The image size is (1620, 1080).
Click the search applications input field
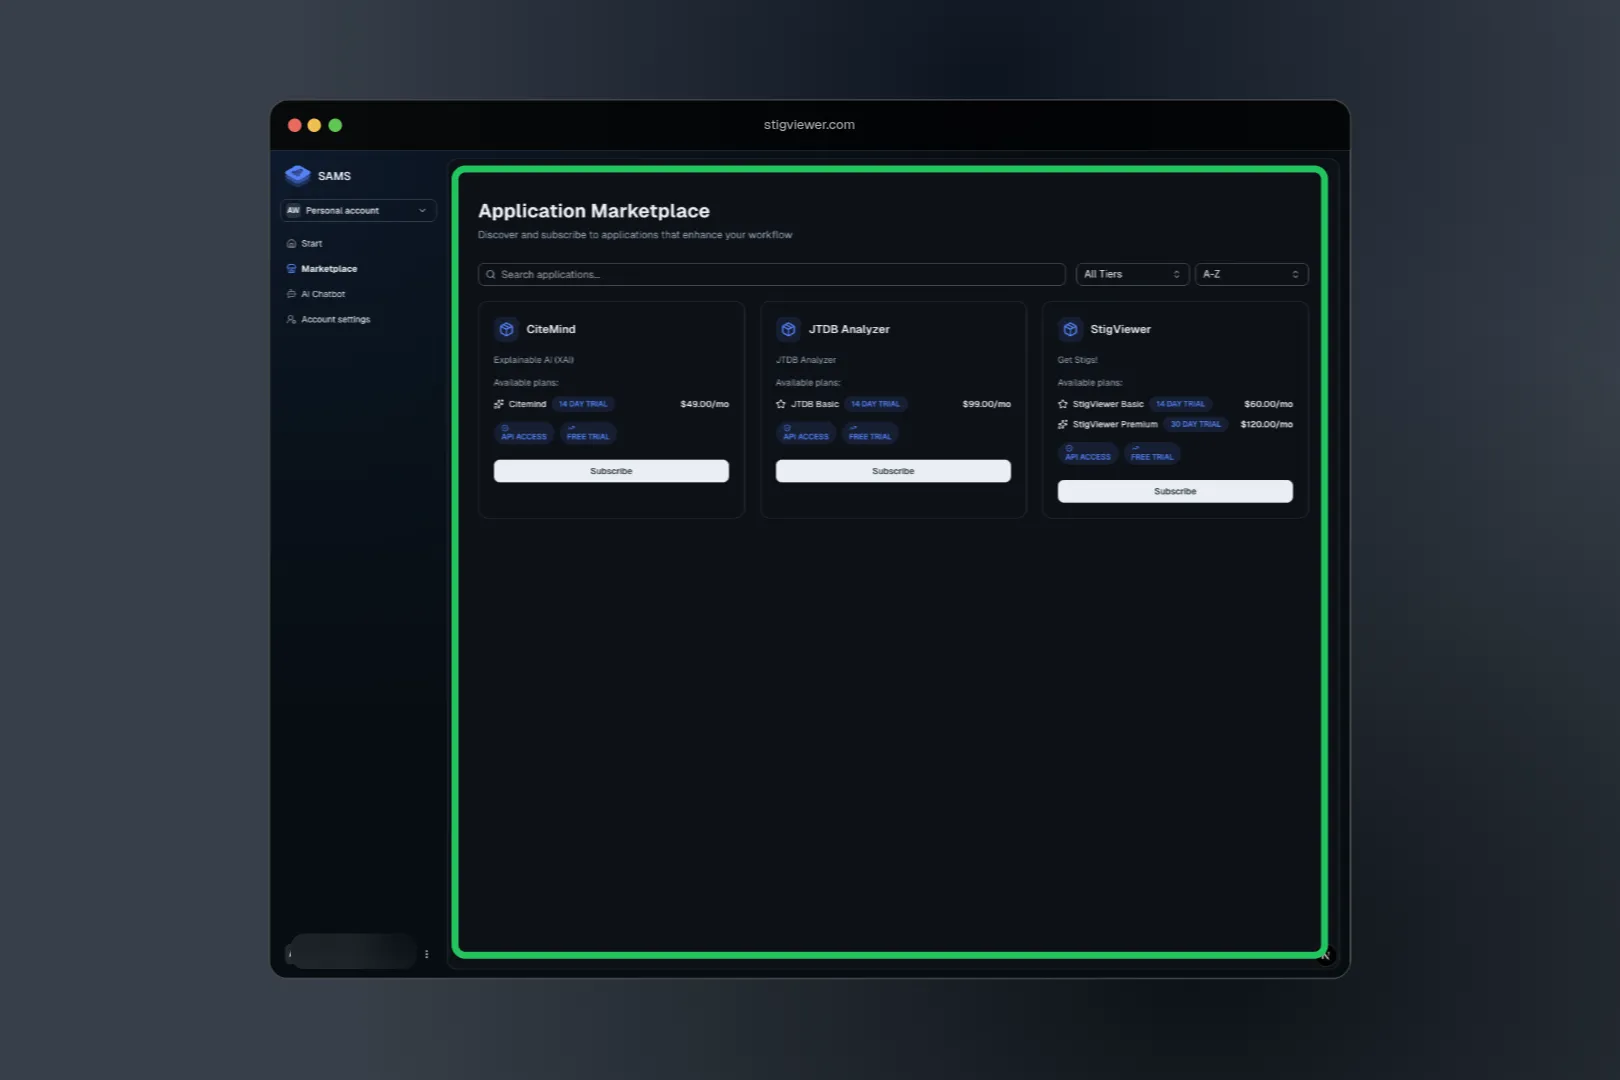click(770, 273)
